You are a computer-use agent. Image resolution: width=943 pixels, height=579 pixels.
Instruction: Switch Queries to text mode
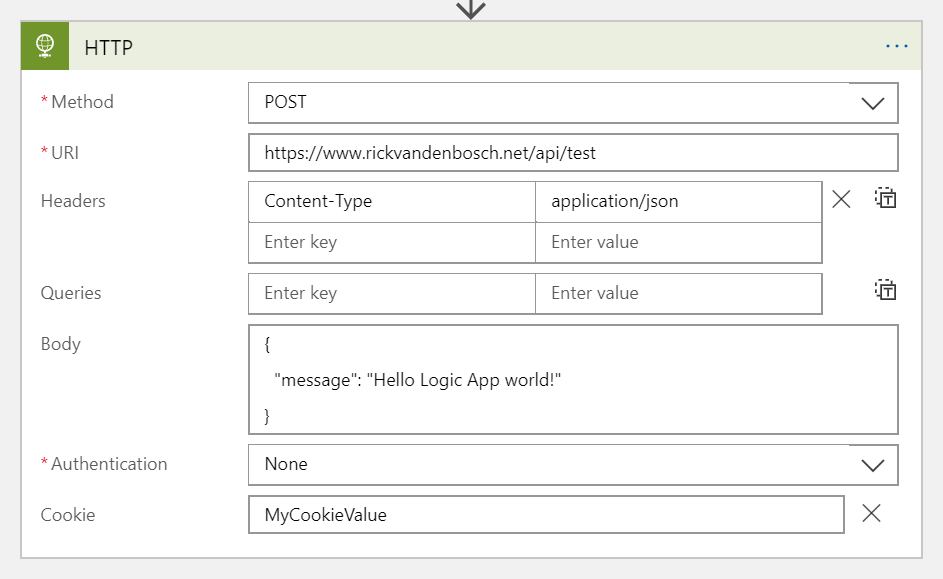tap(885, 291)
